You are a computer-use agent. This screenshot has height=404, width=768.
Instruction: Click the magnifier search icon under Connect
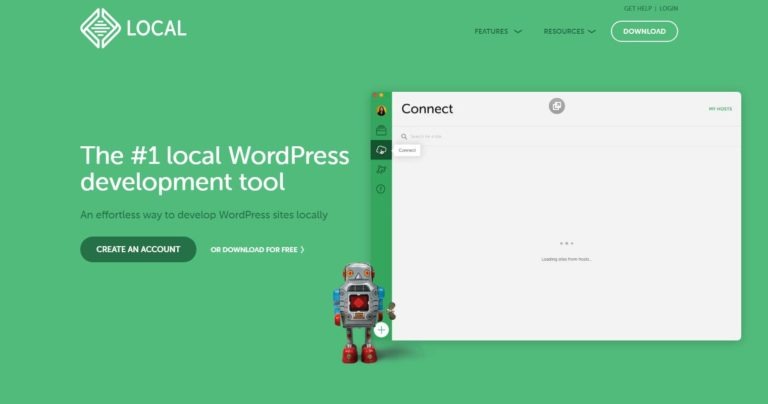point(404,137)
